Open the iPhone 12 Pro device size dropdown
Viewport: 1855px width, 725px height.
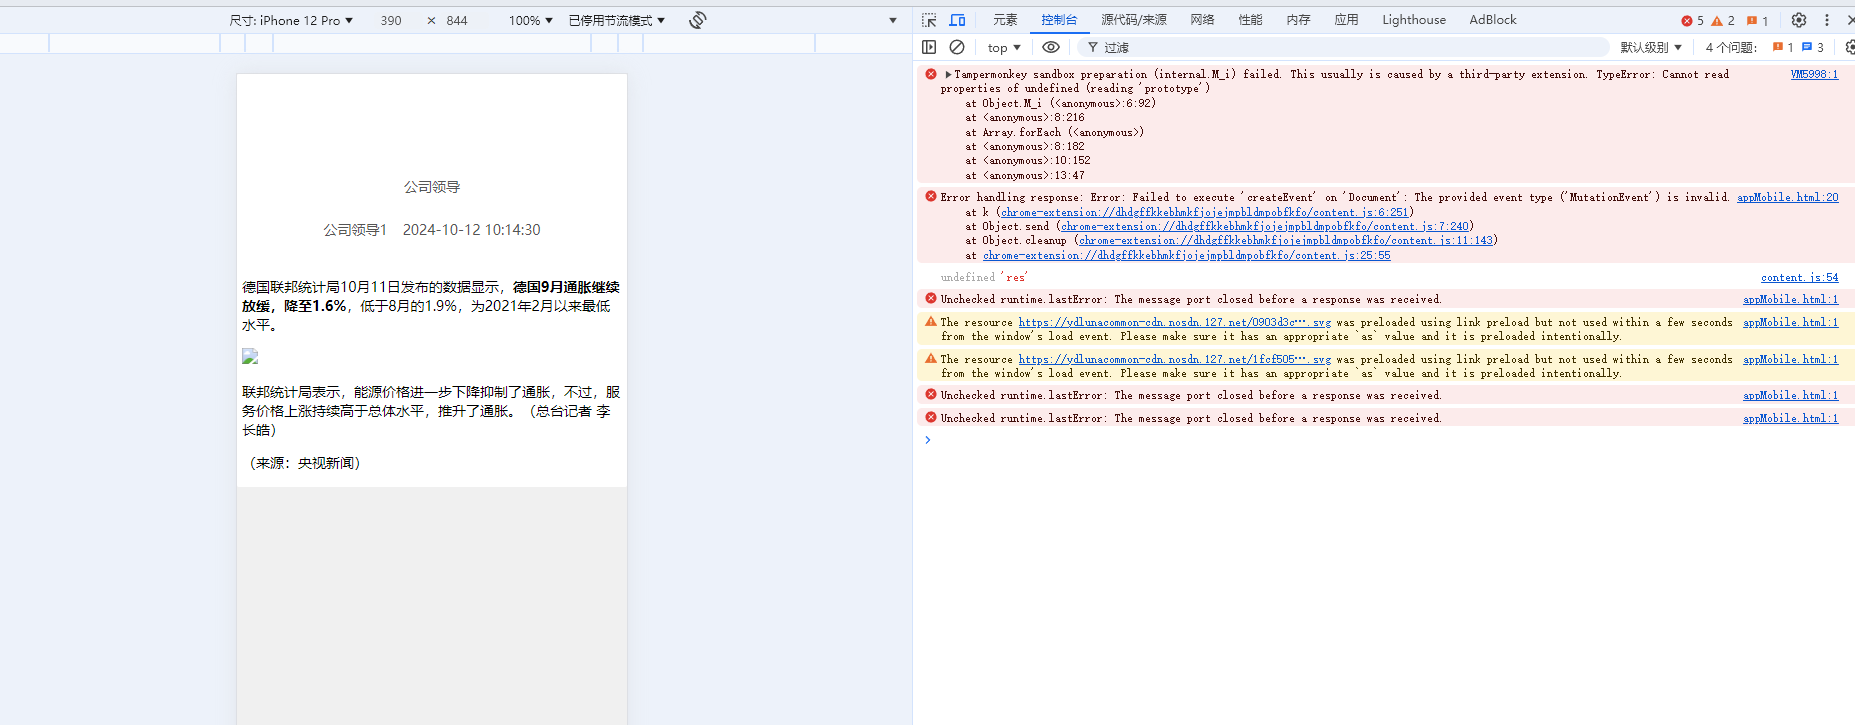click(x=291, y=20)
